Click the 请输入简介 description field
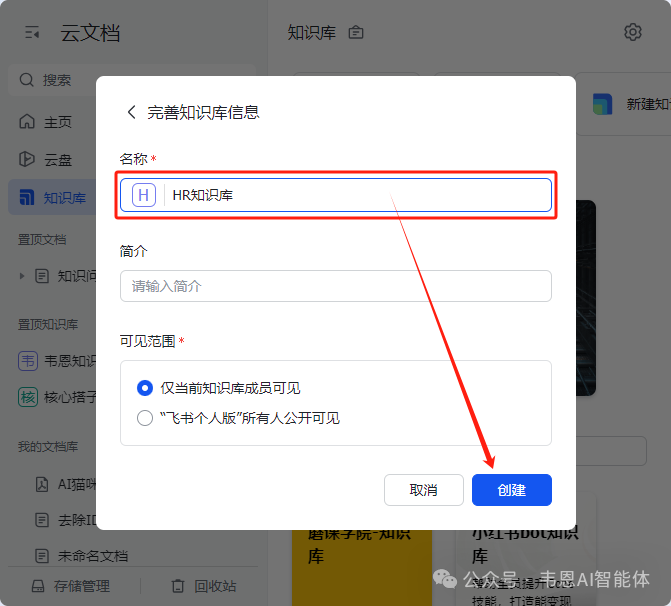 336,286
